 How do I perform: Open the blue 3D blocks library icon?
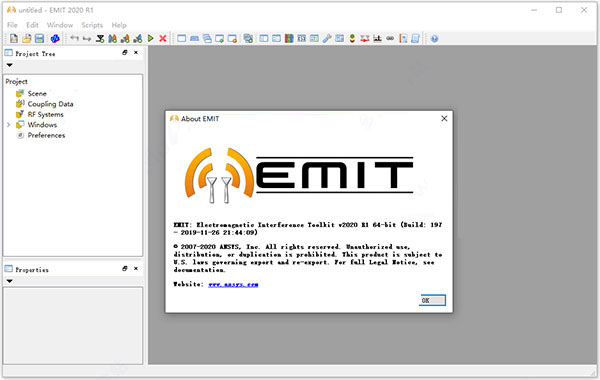coord(55,38)
